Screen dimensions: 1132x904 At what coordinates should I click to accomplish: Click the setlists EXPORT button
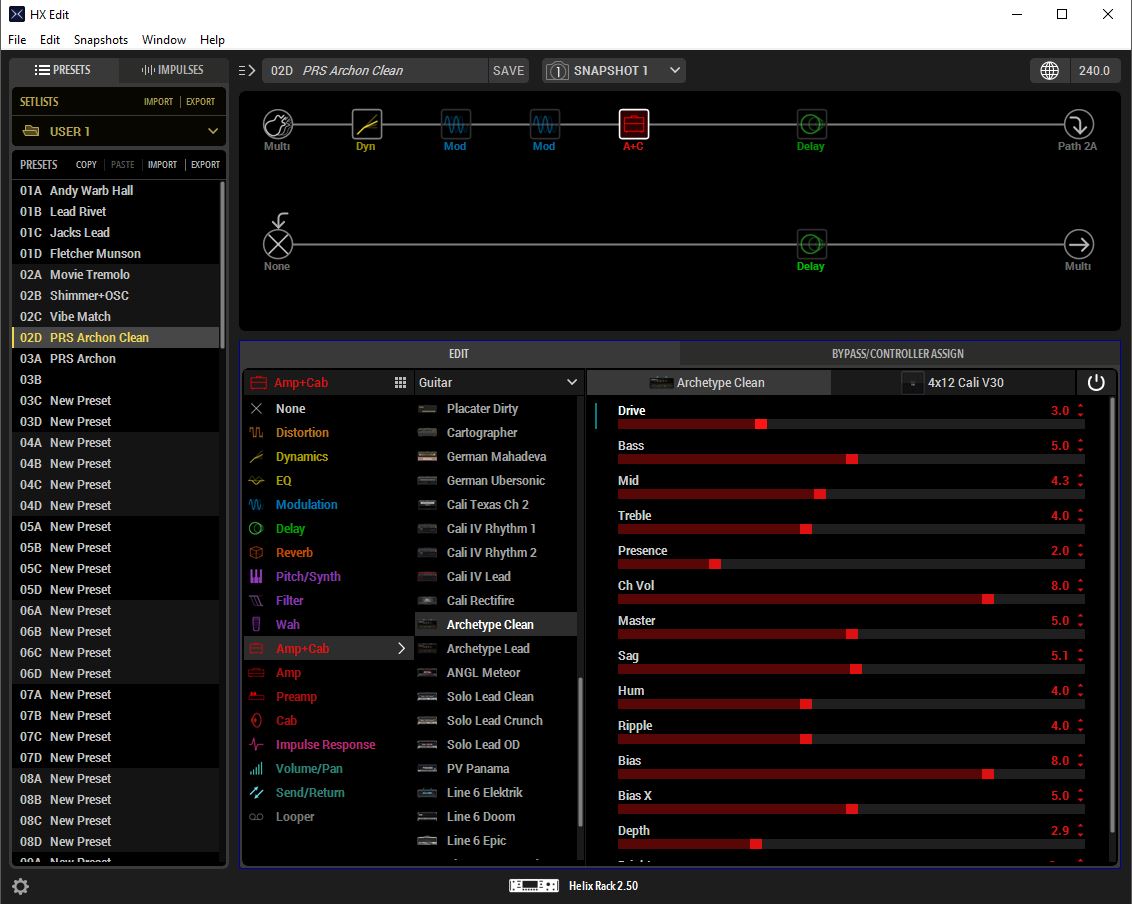click(x=200, y=102)
